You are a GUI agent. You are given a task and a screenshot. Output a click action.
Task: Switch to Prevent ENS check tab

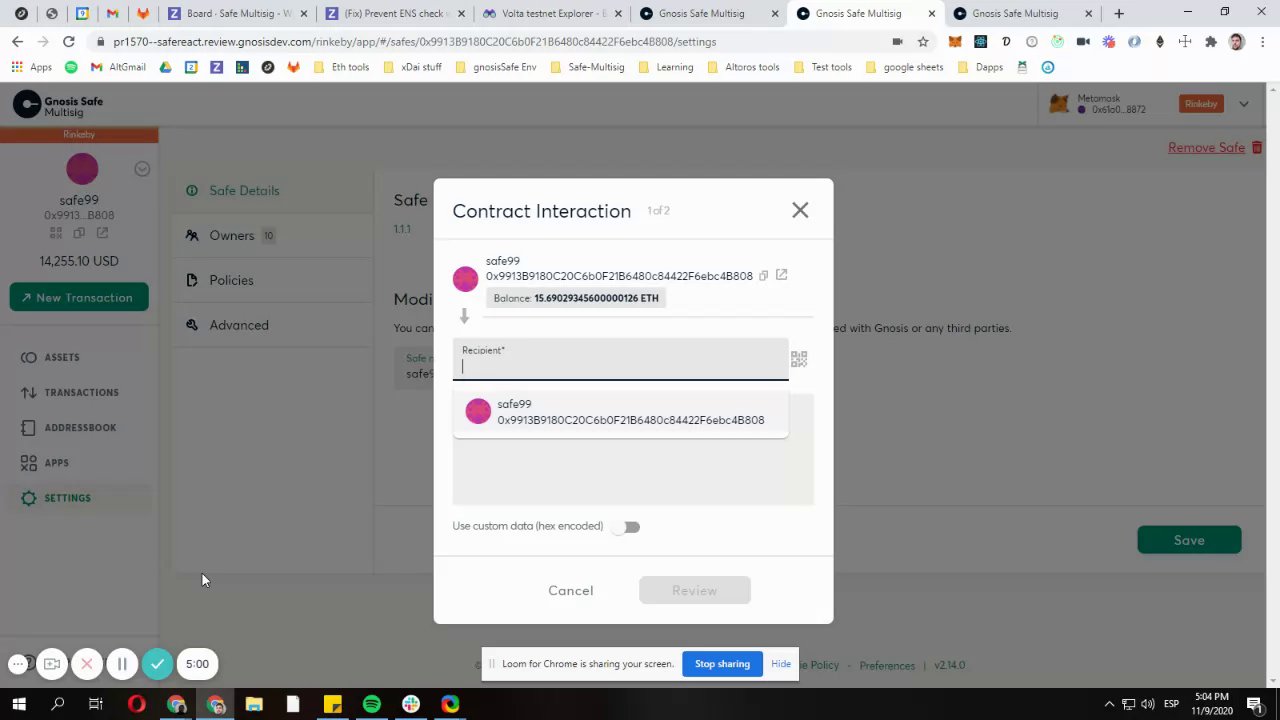pyautogui.click(x=394, y=14)
